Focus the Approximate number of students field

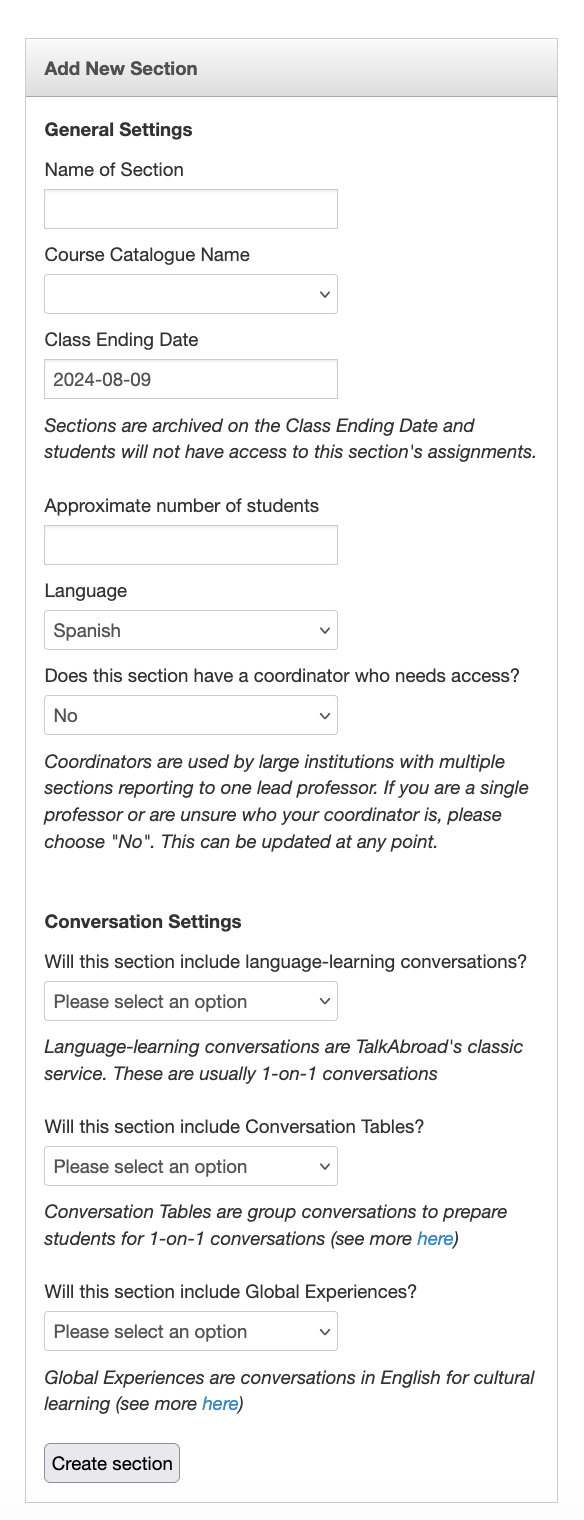pyautogui.click(x=191, y=545)
